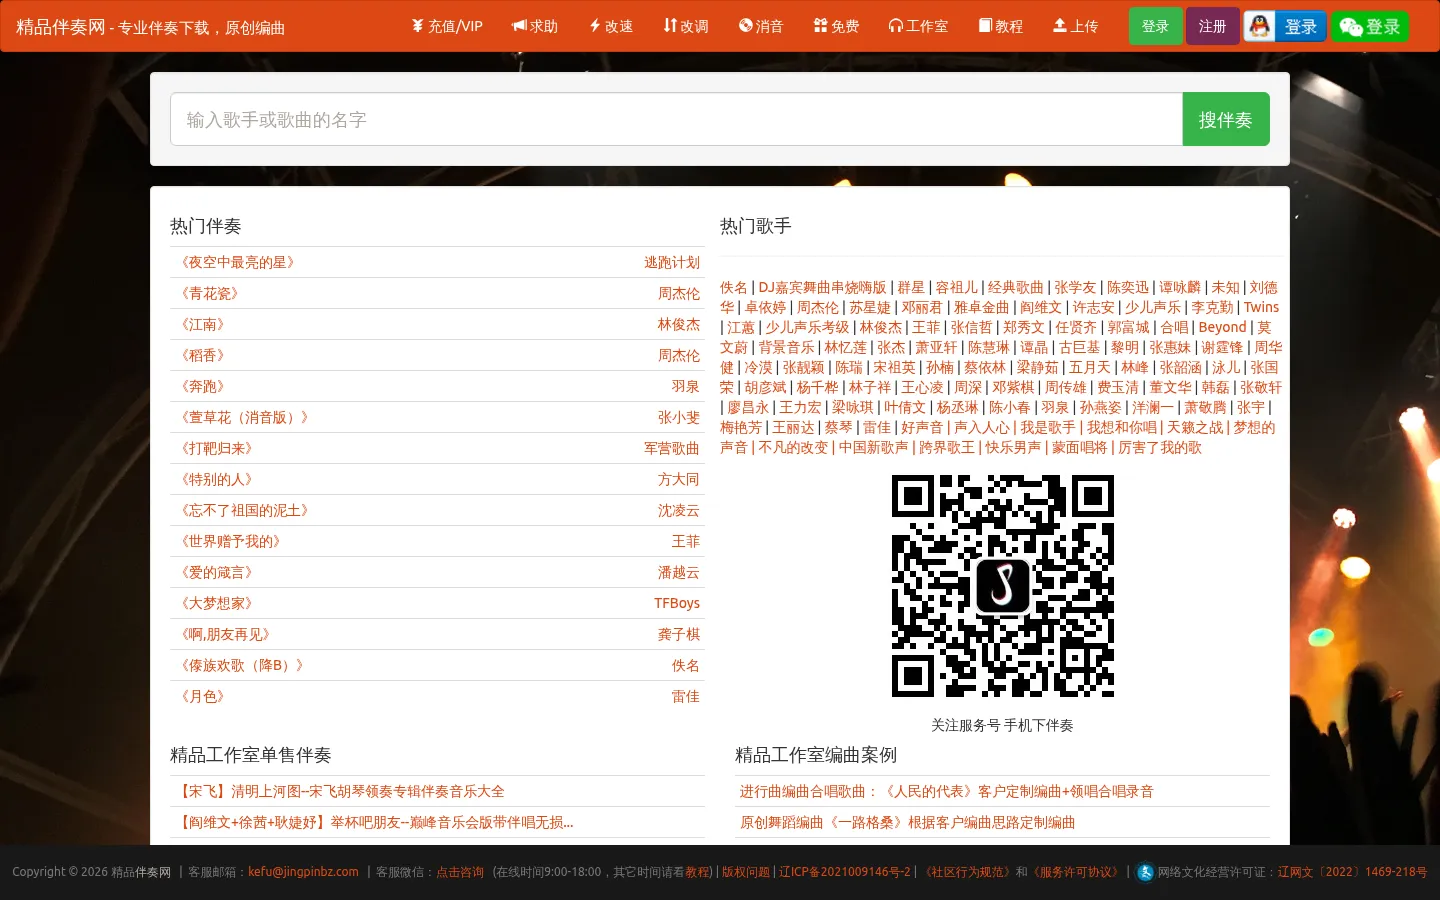The width and height of the screenshot is (1440, 900).
Task: Visit the 工作室 studio page
Action: [918, 26]
